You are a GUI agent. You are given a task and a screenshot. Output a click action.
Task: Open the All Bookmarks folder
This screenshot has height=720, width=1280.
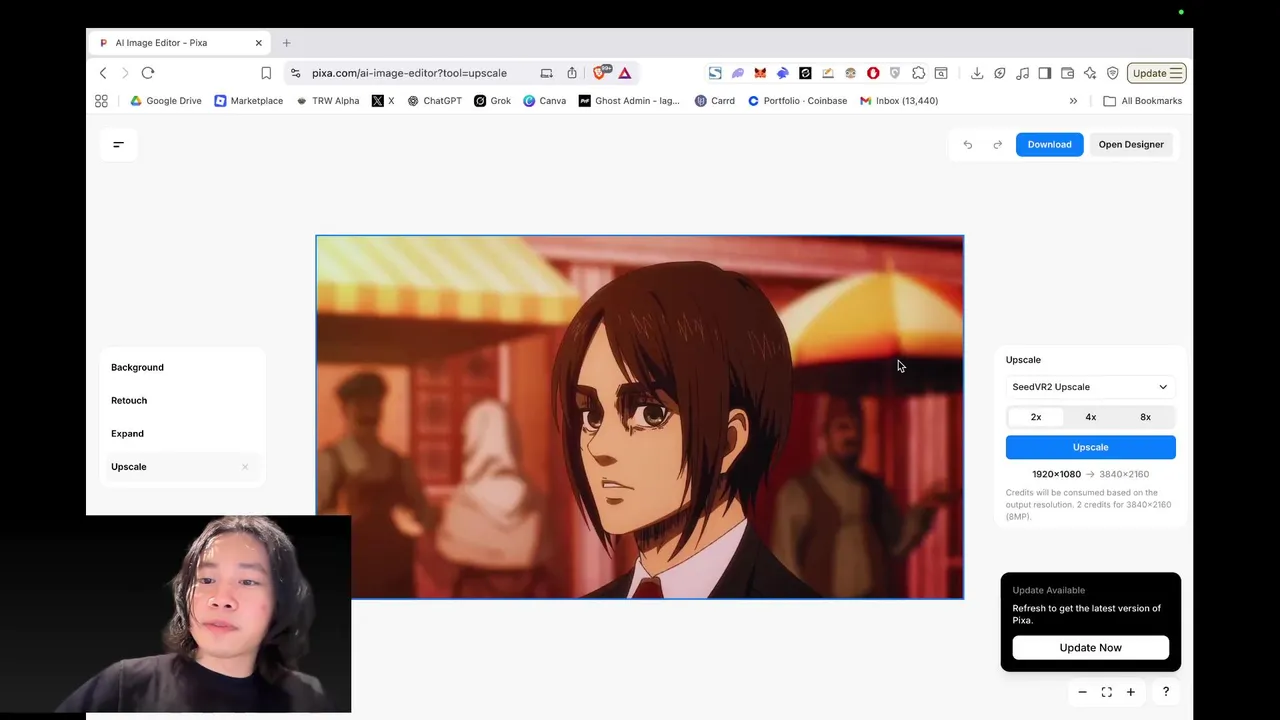coord(1142,101)
